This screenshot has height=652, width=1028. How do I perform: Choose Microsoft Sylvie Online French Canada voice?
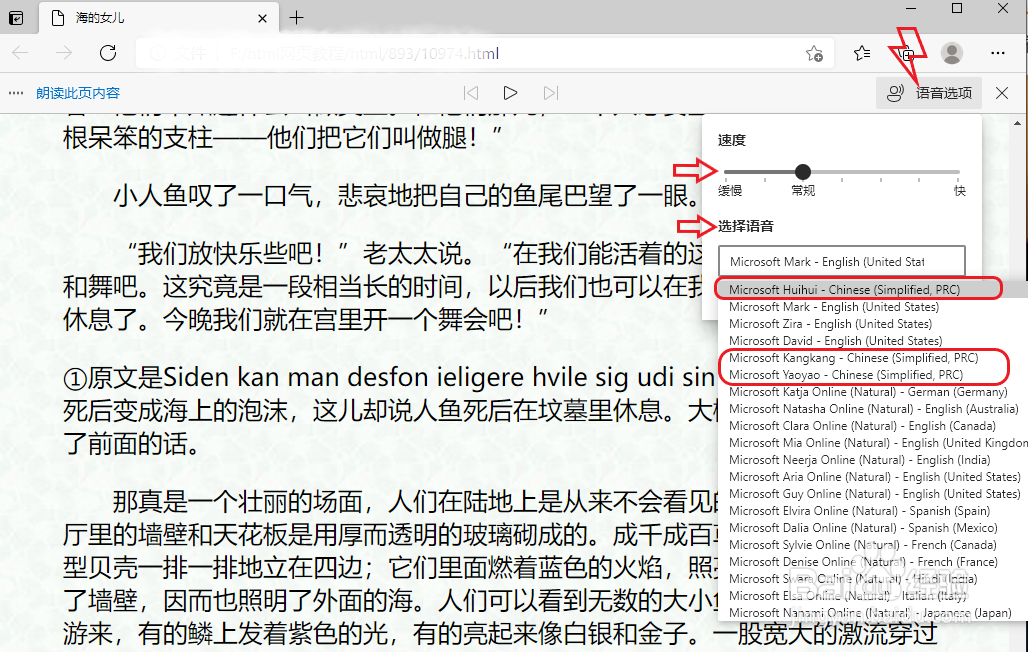coord(871,545)
